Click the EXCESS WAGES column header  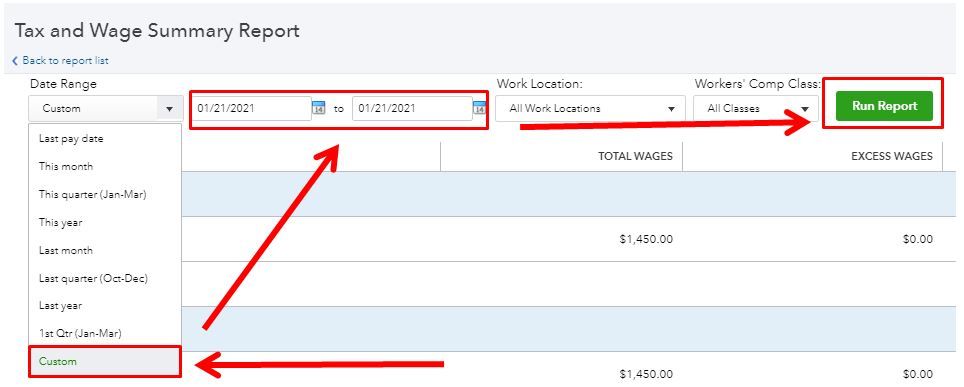point(891,156)
